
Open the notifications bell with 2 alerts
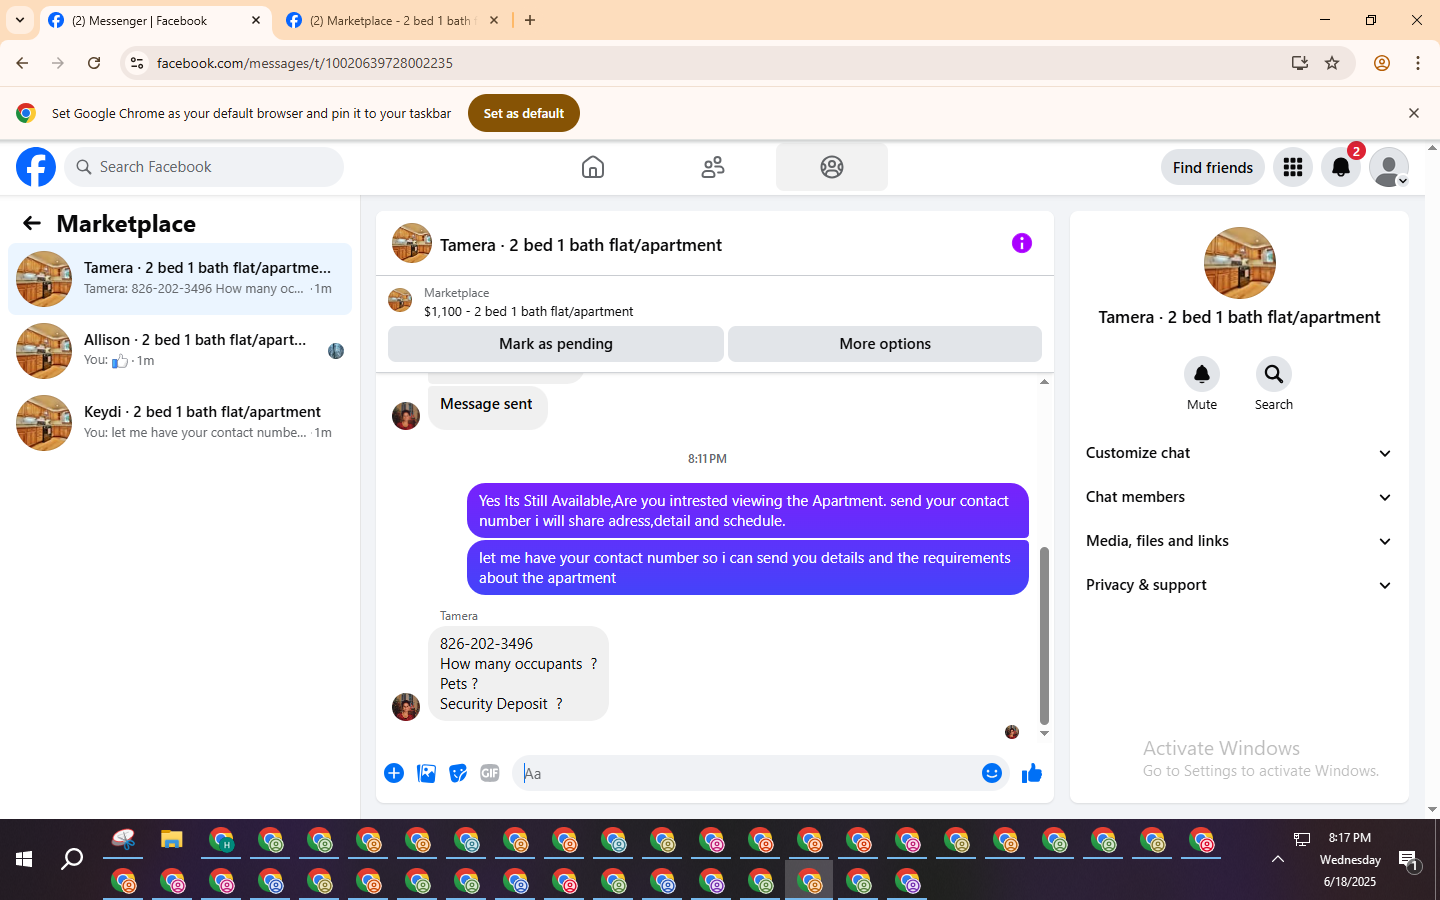click(1341, 167)
